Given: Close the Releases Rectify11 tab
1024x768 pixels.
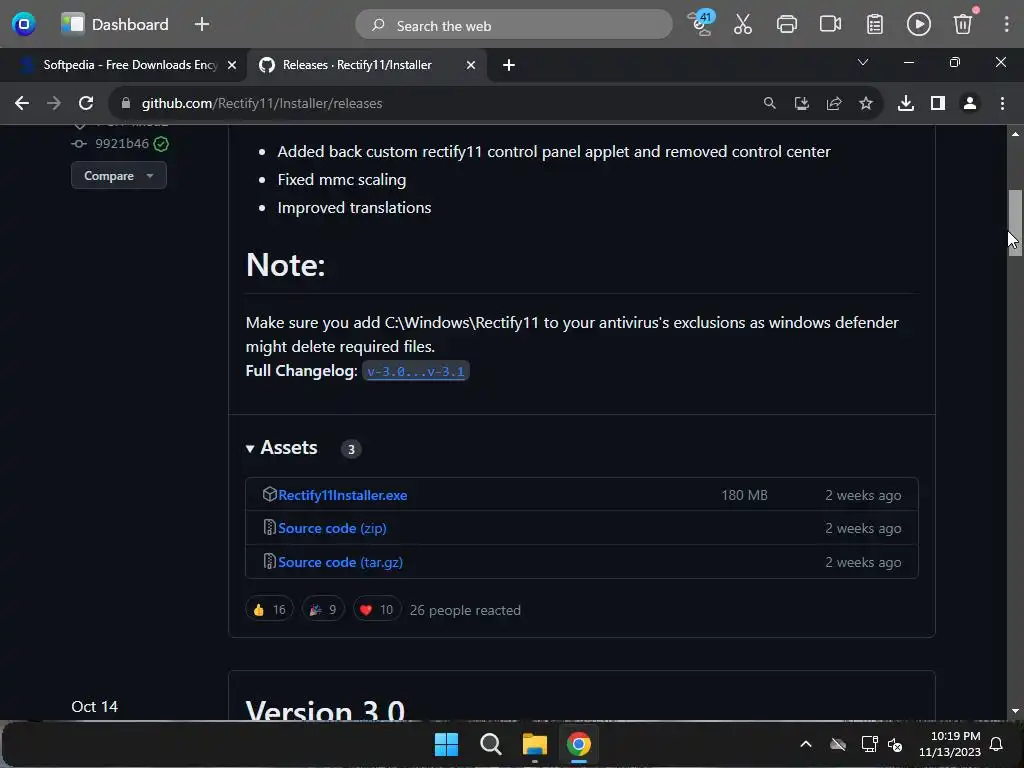Looking at the screenshot, I should (470, 65).
